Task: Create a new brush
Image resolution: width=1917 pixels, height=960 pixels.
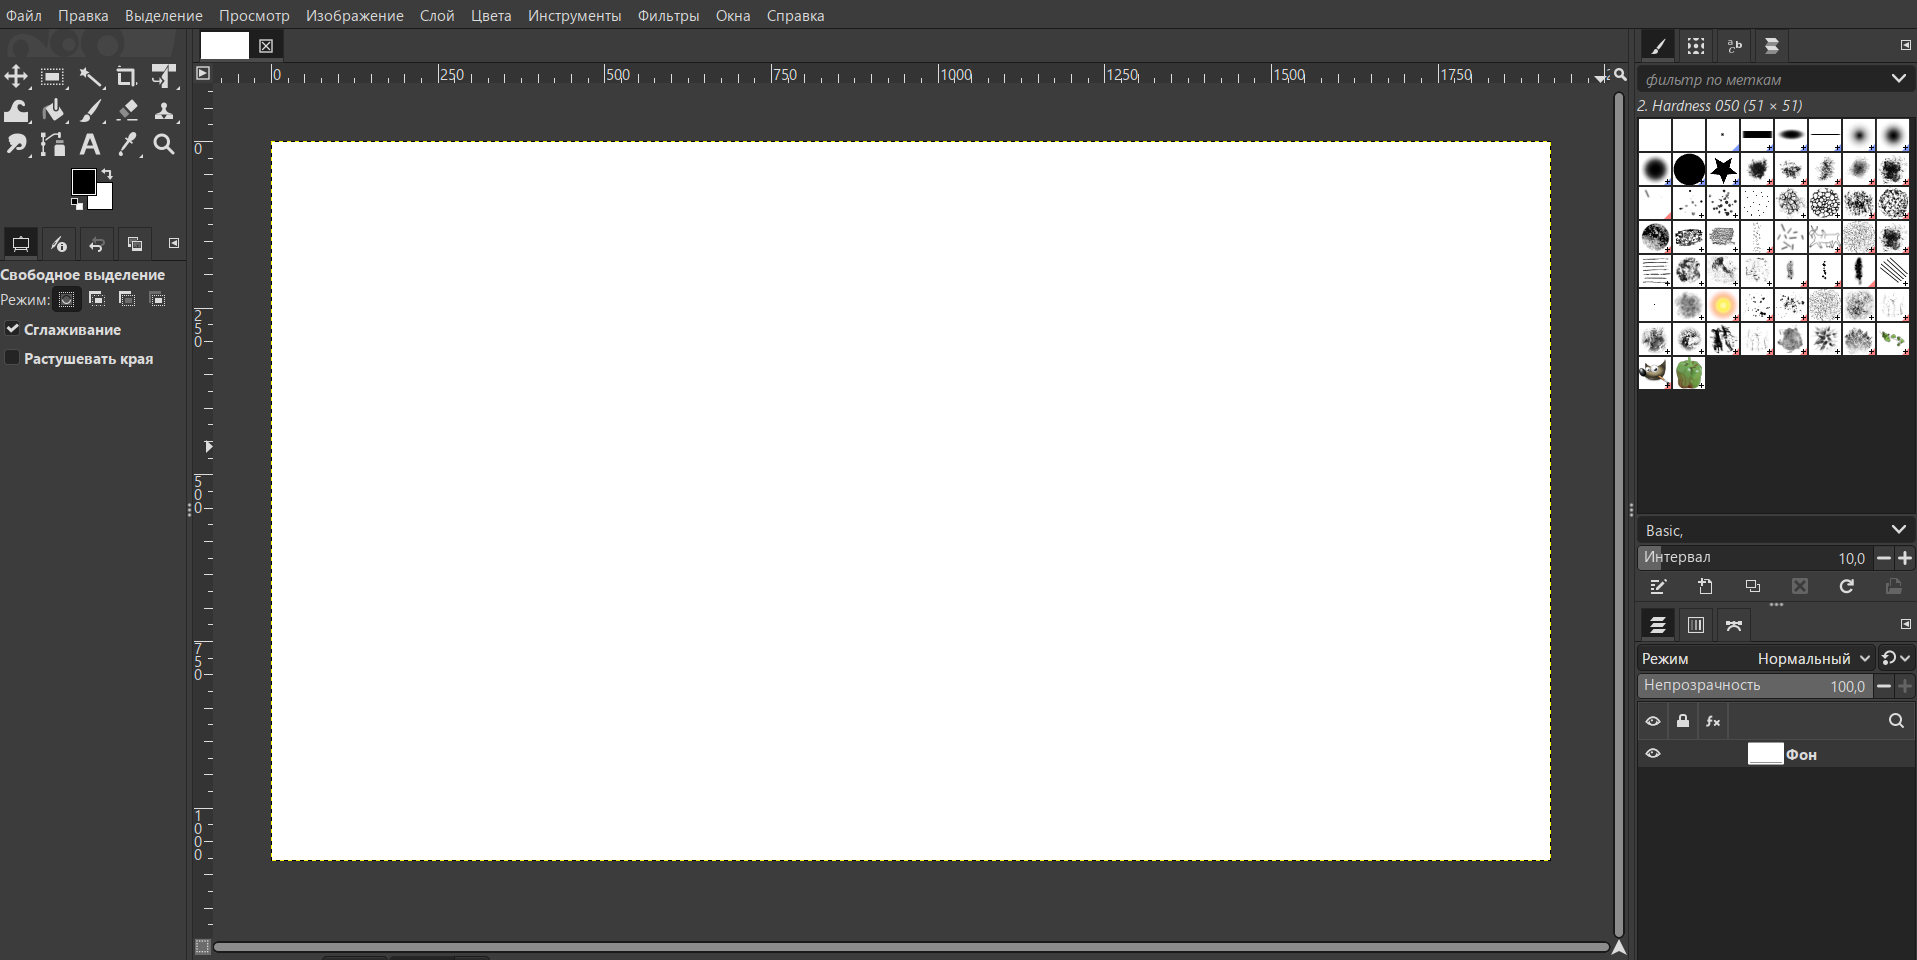Action: [x=1705, y=587]
